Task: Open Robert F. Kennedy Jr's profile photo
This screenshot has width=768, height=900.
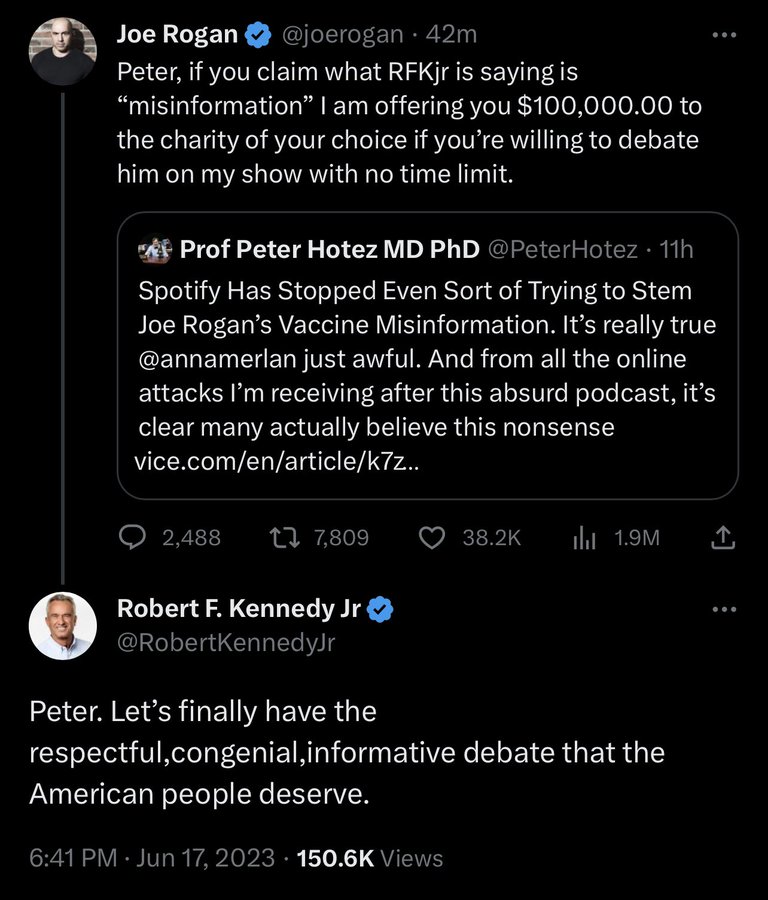Action: point(63,626)
